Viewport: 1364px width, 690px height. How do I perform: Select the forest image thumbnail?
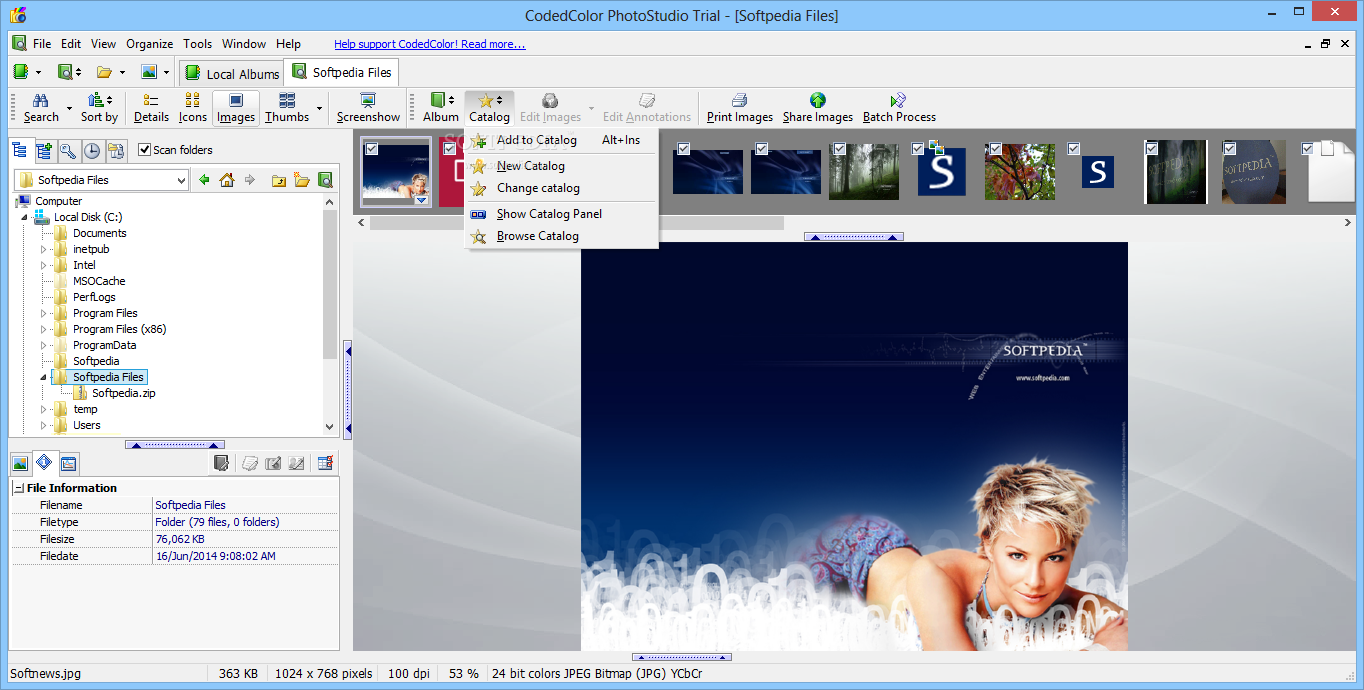[864, 173]
